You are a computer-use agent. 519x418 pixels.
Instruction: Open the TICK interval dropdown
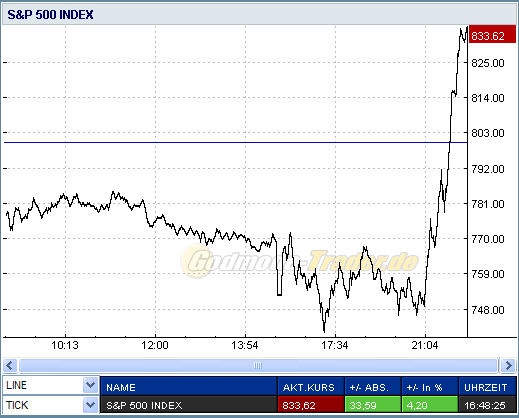[x=51, y=405]
